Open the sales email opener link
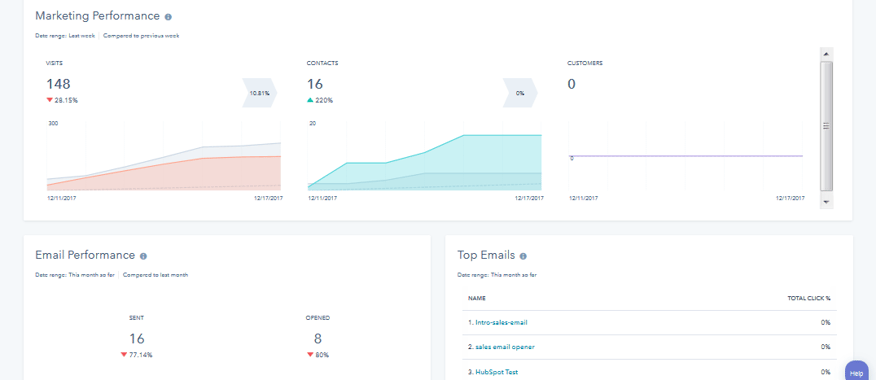Image resolution: width=876 pixels, height=380 pixels. click(504, 347)
